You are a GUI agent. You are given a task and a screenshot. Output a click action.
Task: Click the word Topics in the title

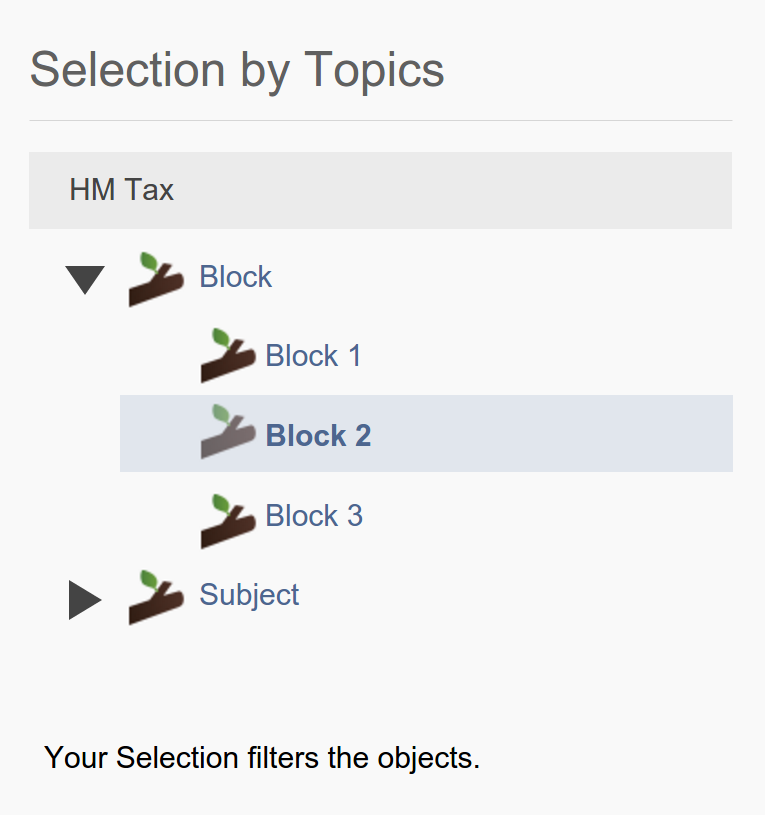(374, 70)
